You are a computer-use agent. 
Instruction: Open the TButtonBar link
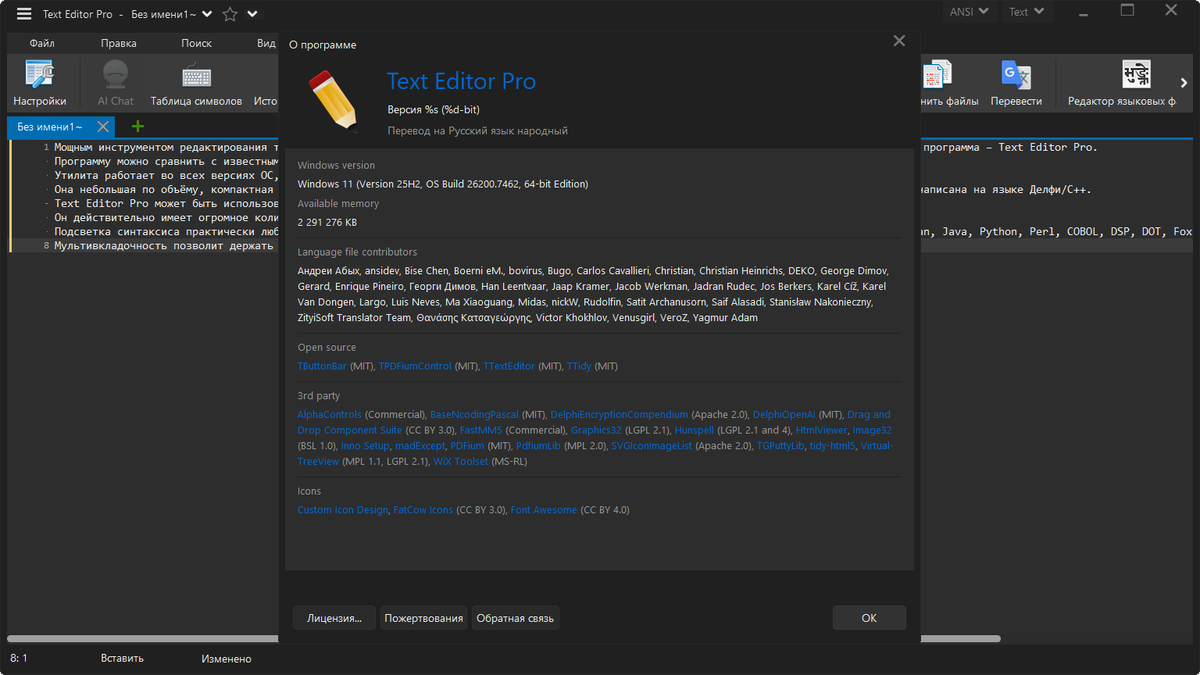point(322,366)
